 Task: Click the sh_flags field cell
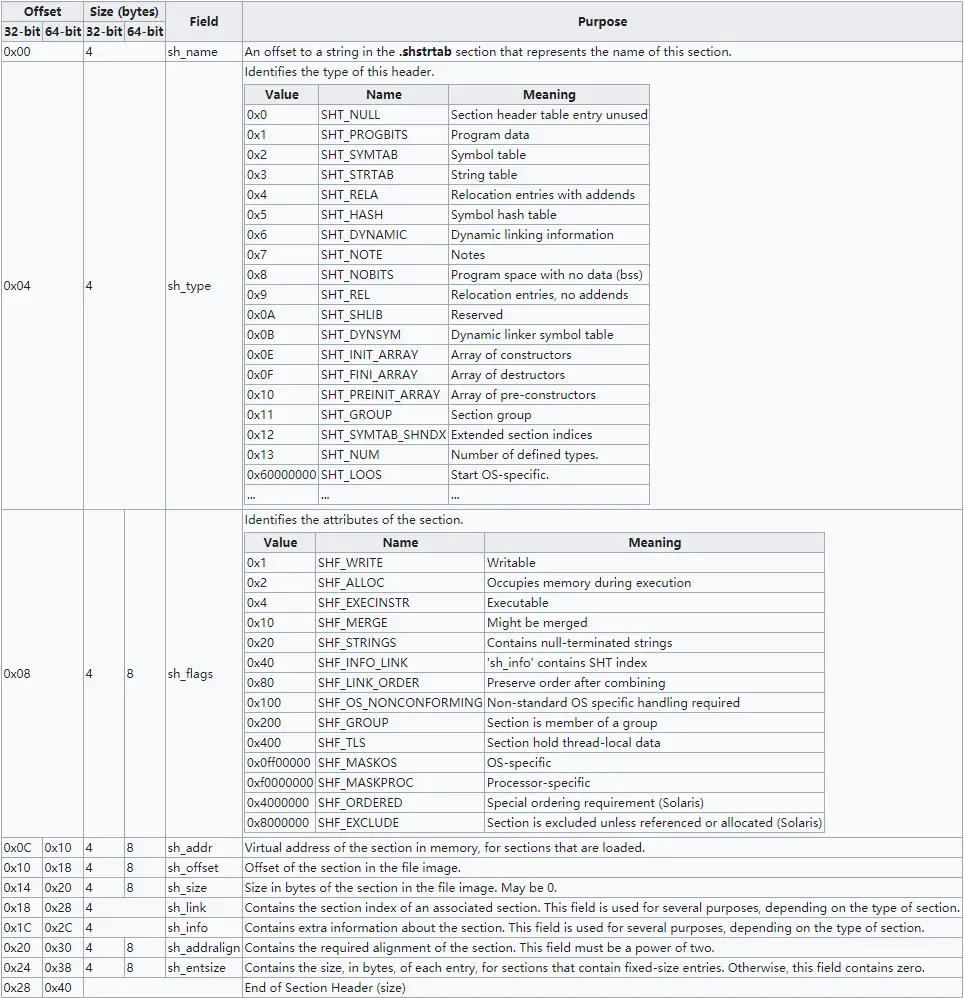coord(204,673)
